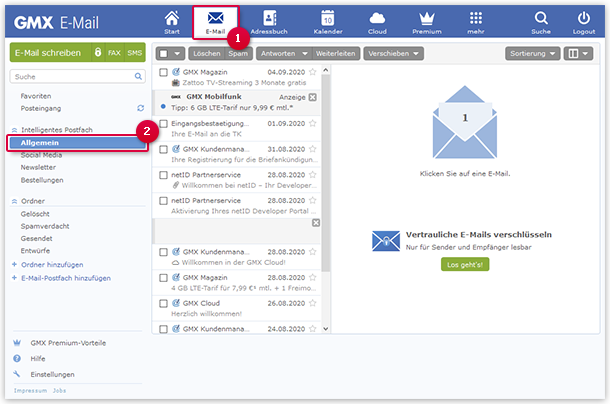Screen dimensions: 610x404
Task: Click the email list scroll up arrow
Action: 326,70
